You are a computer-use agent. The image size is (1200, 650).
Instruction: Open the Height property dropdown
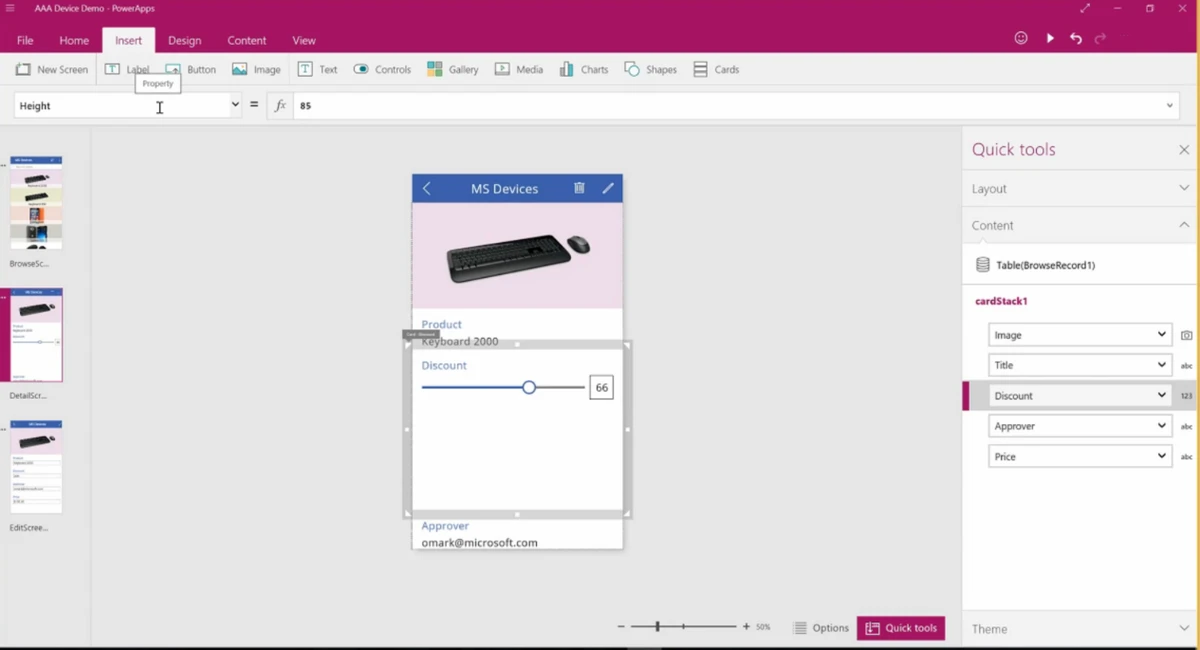[x=235, y=104]
